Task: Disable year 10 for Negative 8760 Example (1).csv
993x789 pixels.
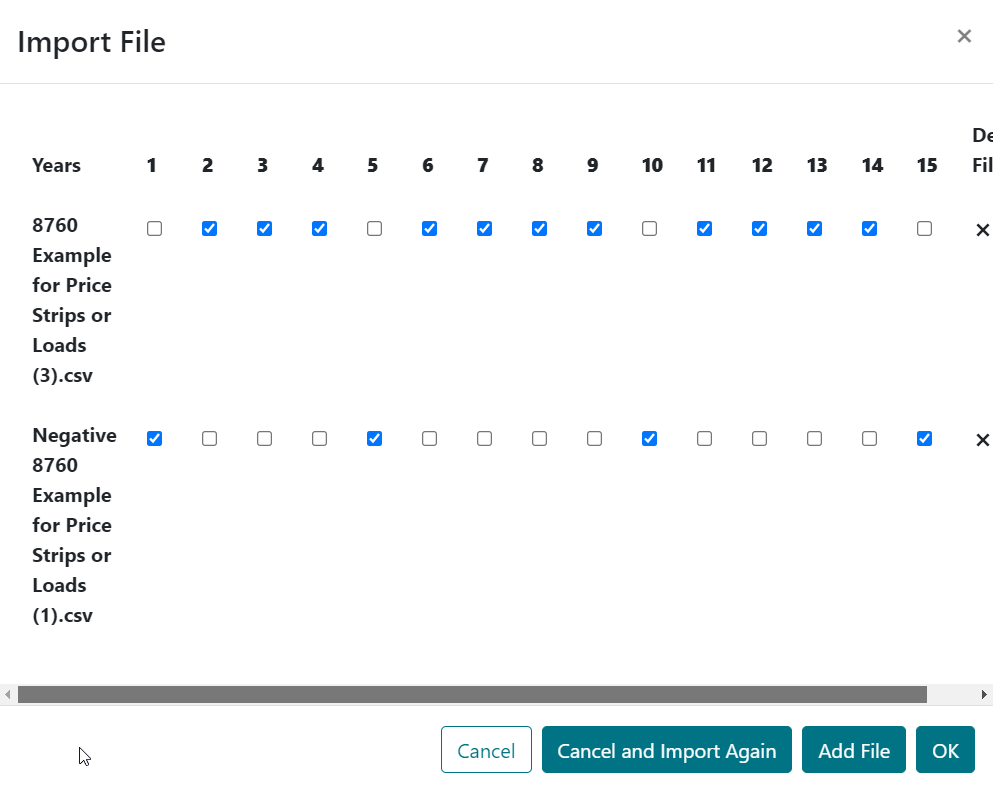Action: point(649,438)
